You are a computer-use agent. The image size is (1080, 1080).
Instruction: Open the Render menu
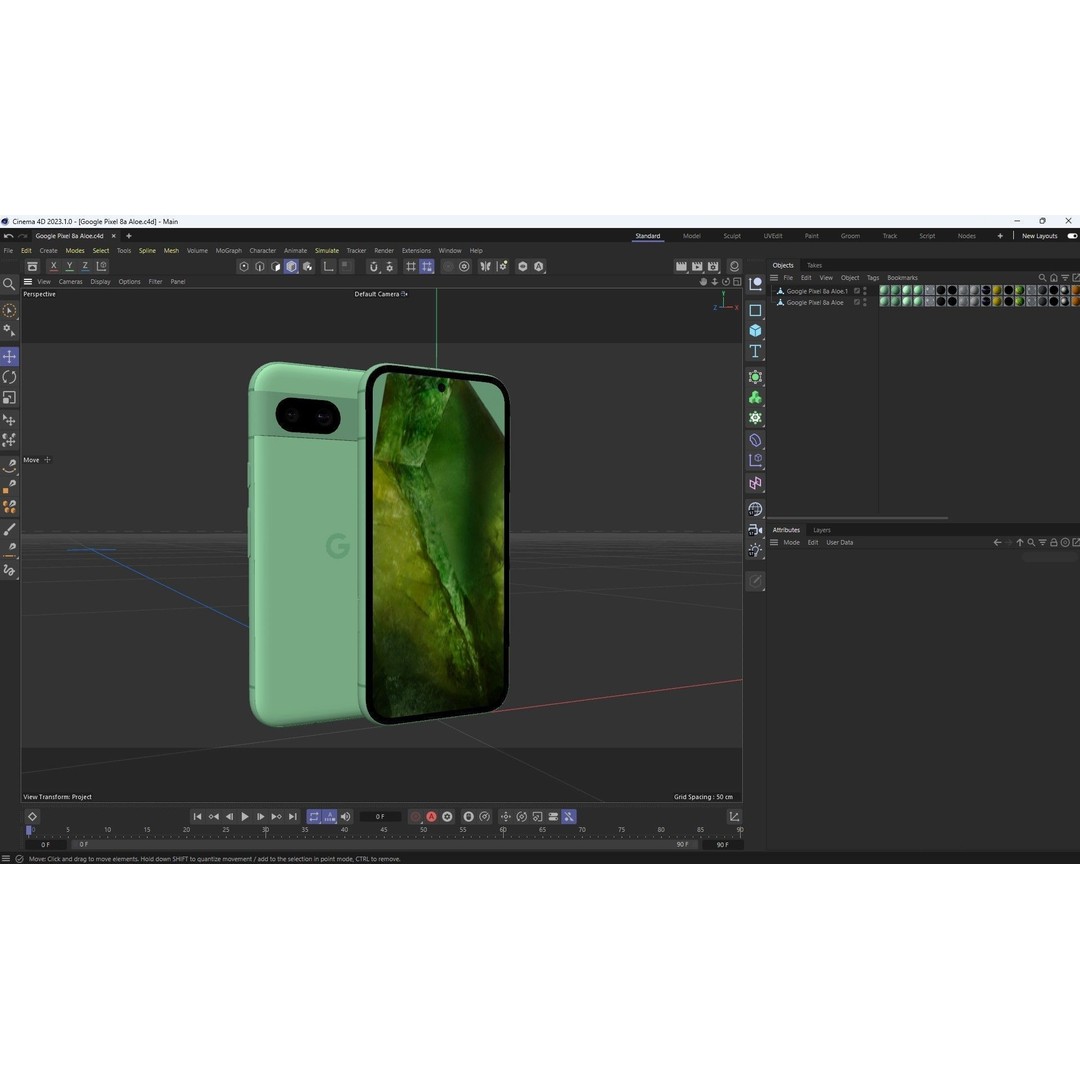click(x=384, y=251)
